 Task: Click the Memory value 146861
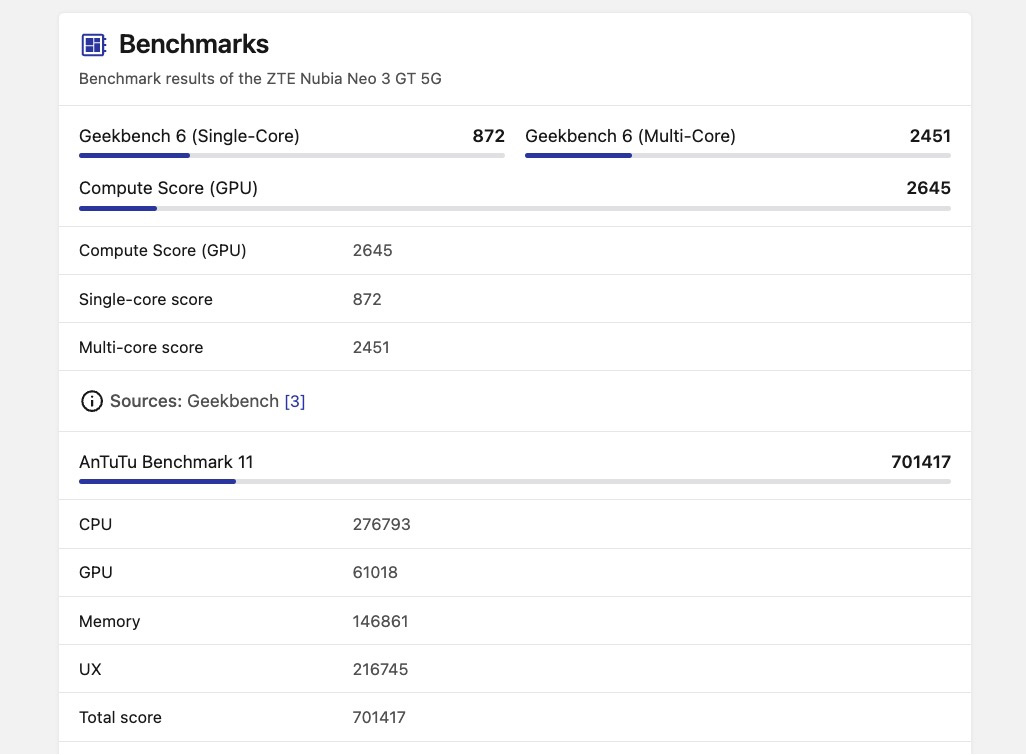[x=380, y=622]
